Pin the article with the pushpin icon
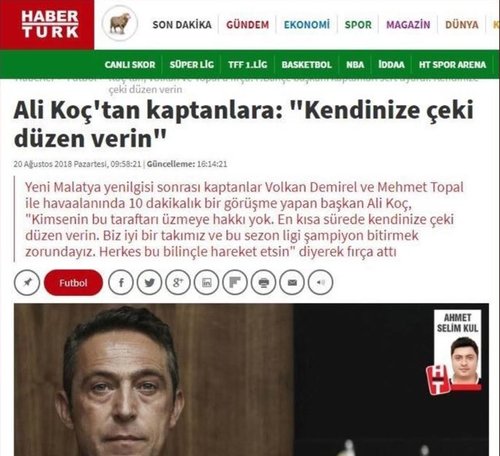This screenshot has height=456, width=500. point(27,283)
